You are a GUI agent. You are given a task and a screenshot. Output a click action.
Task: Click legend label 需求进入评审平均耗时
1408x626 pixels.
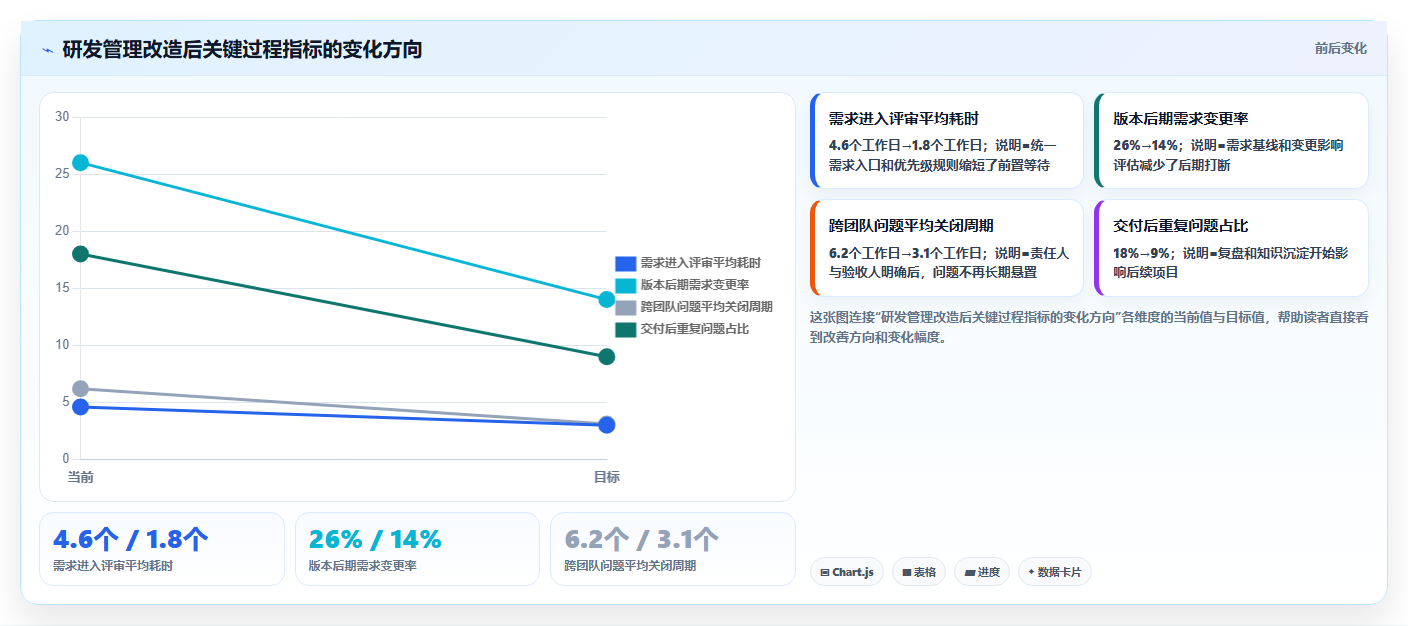pyautogui.click(x=700, y=263)
